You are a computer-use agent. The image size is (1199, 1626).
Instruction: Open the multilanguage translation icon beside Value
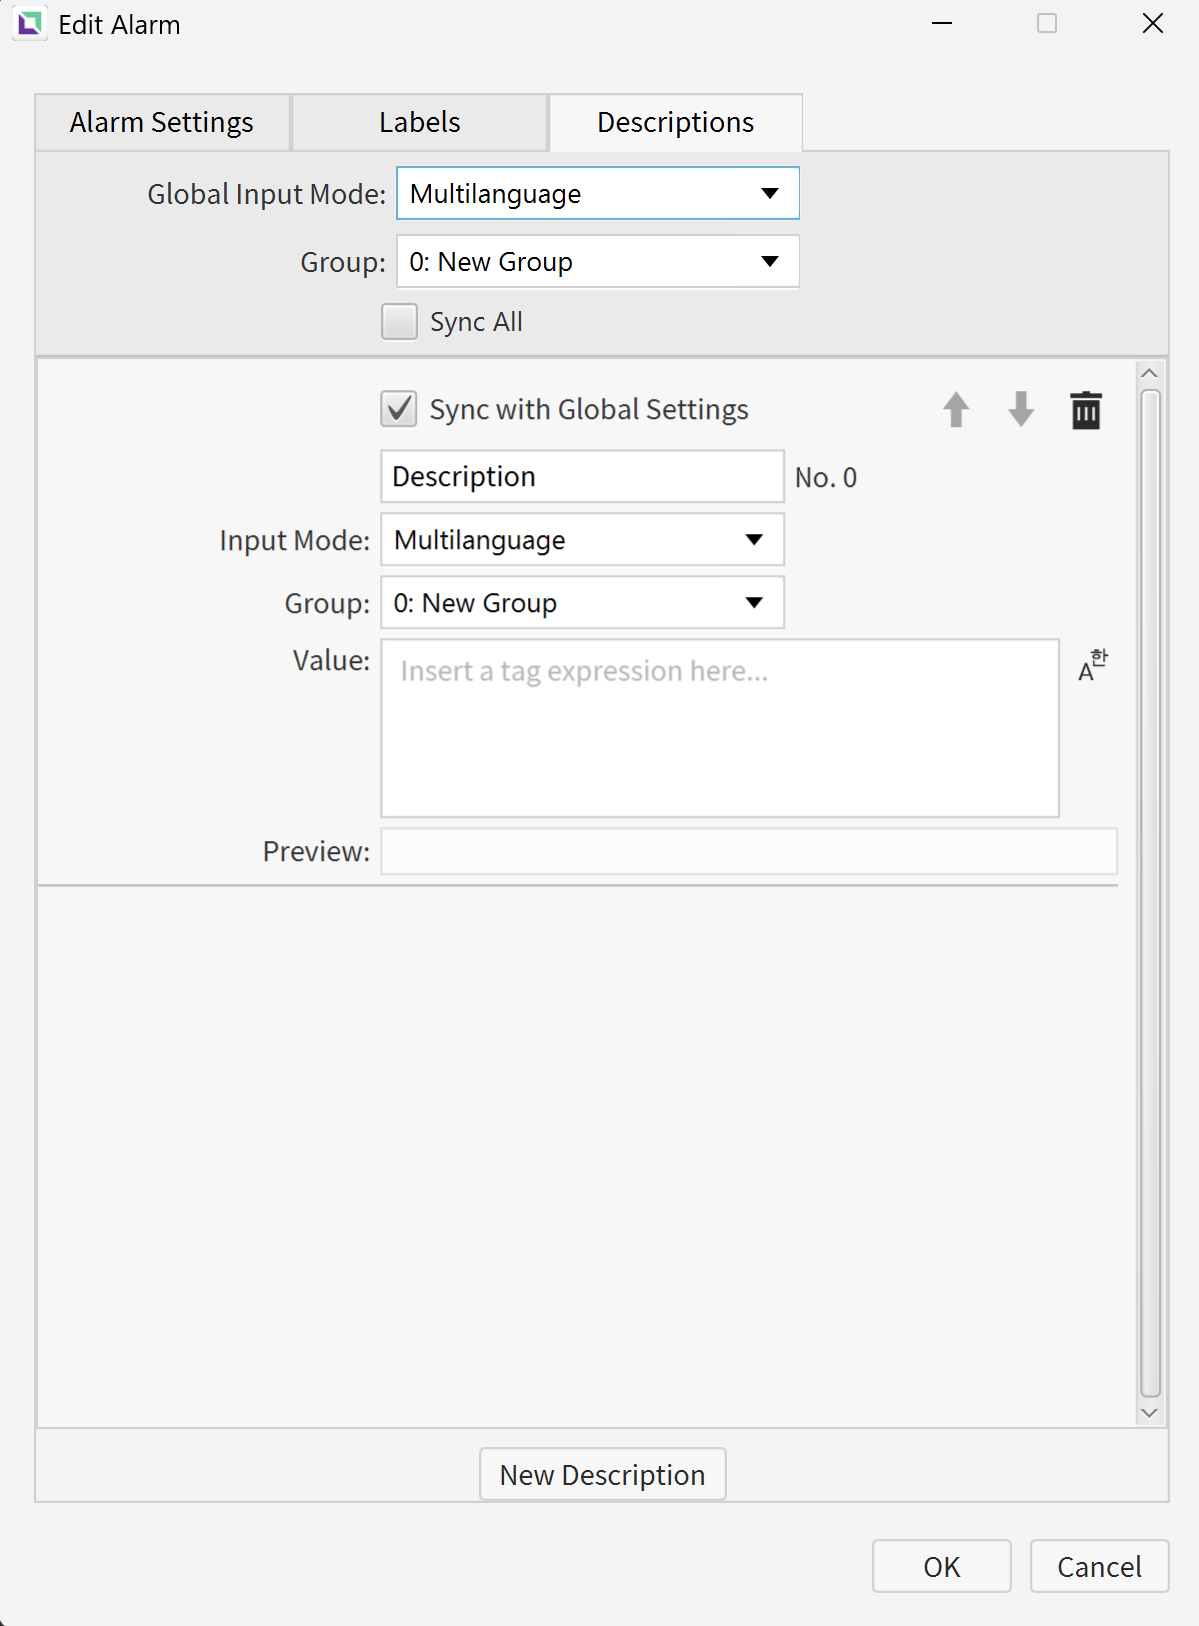(x=1093, y=665)
